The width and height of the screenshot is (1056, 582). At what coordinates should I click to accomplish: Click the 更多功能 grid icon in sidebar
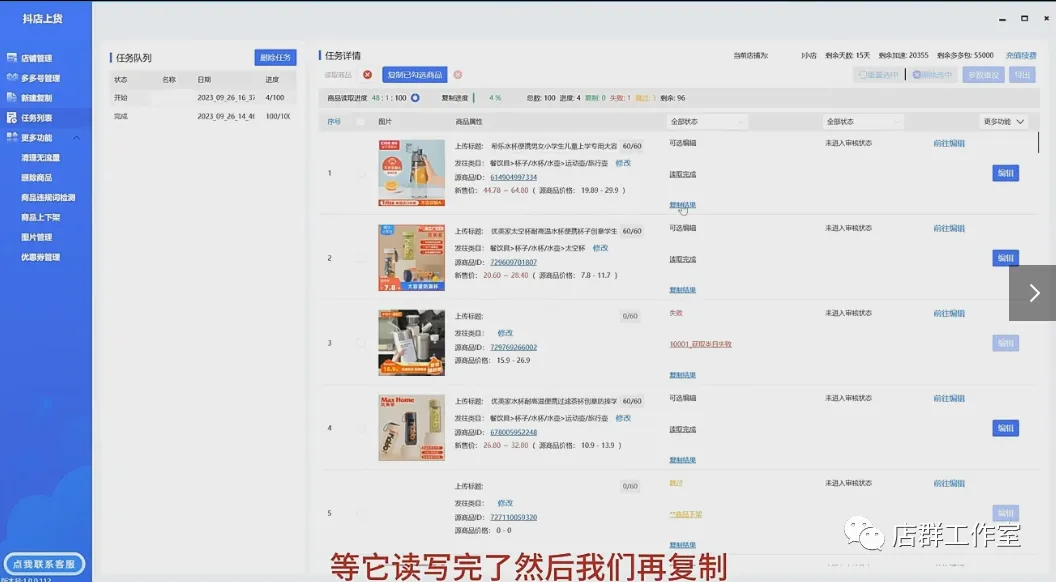(11, 138)
